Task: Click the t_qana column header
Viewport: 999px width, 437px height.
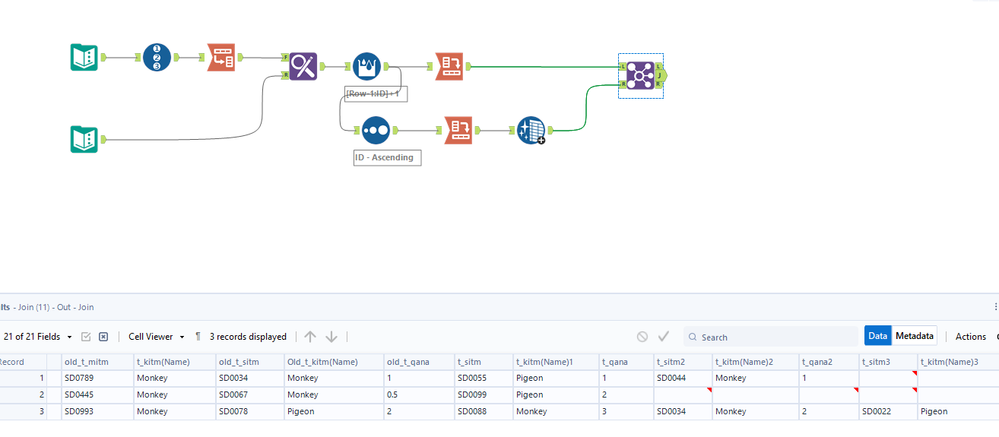Action: pyautogui.click(x=626, y=361)
